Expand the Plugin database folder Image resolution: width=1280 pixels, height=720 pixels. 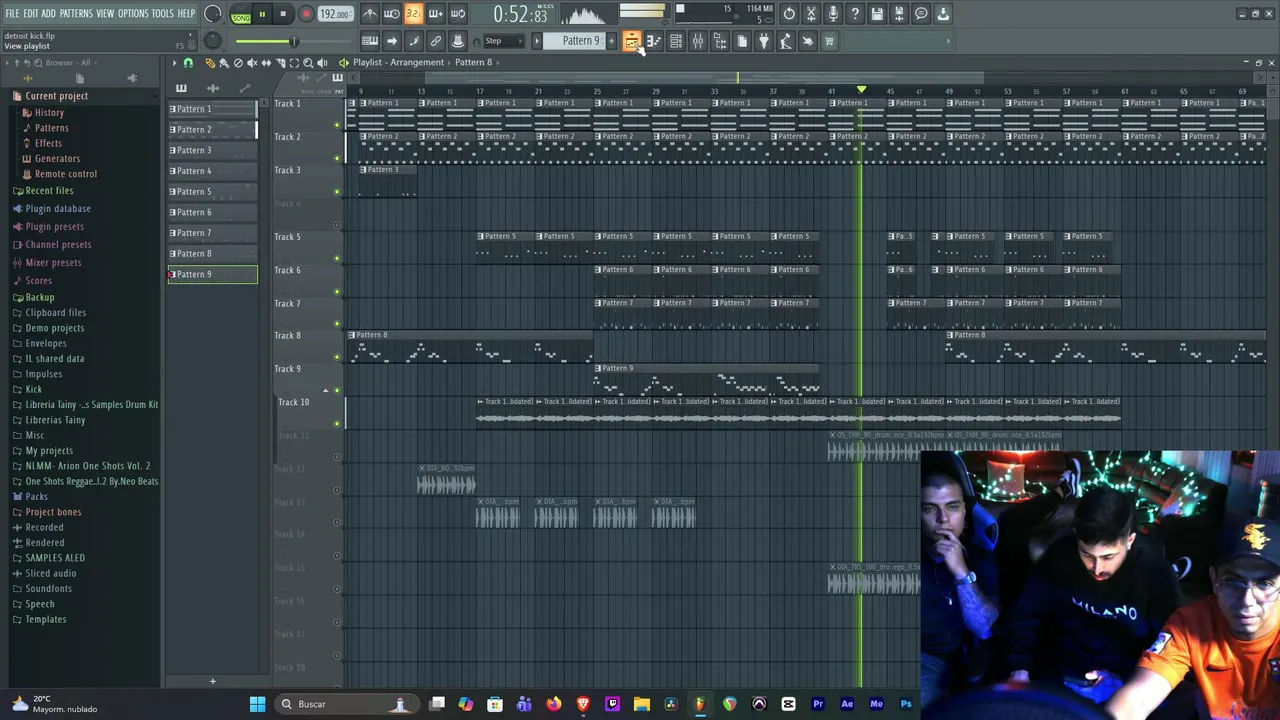(x=58, y=208)
